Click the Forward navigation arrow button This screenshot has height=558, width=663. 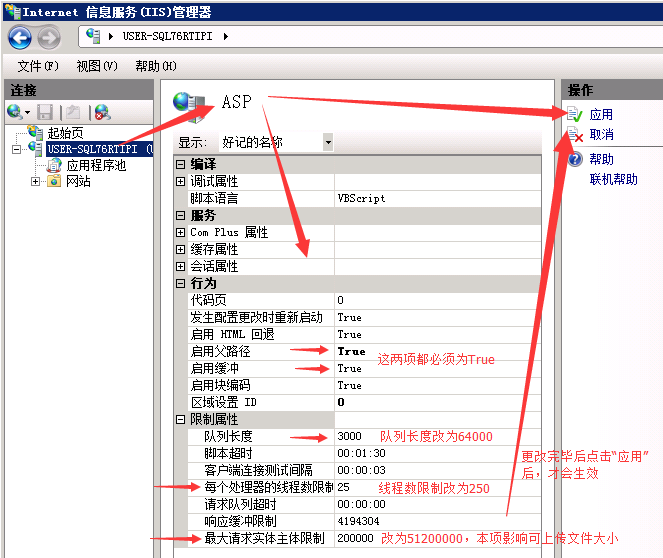[48, 38]
